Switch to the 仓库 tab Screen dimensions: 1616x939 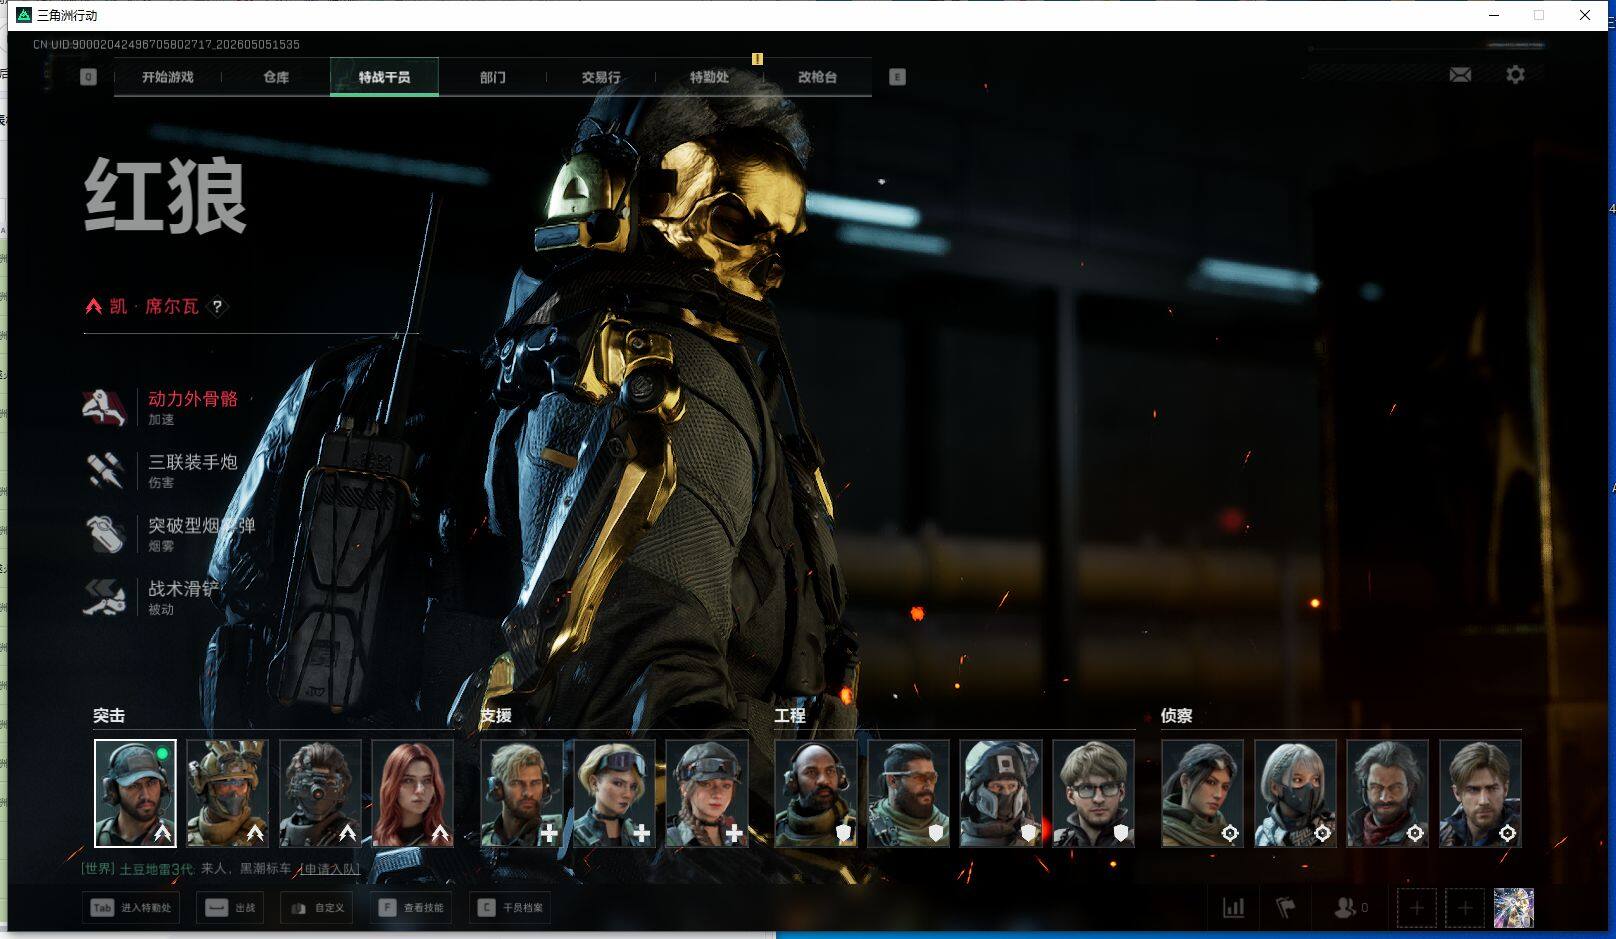[276, 77]
